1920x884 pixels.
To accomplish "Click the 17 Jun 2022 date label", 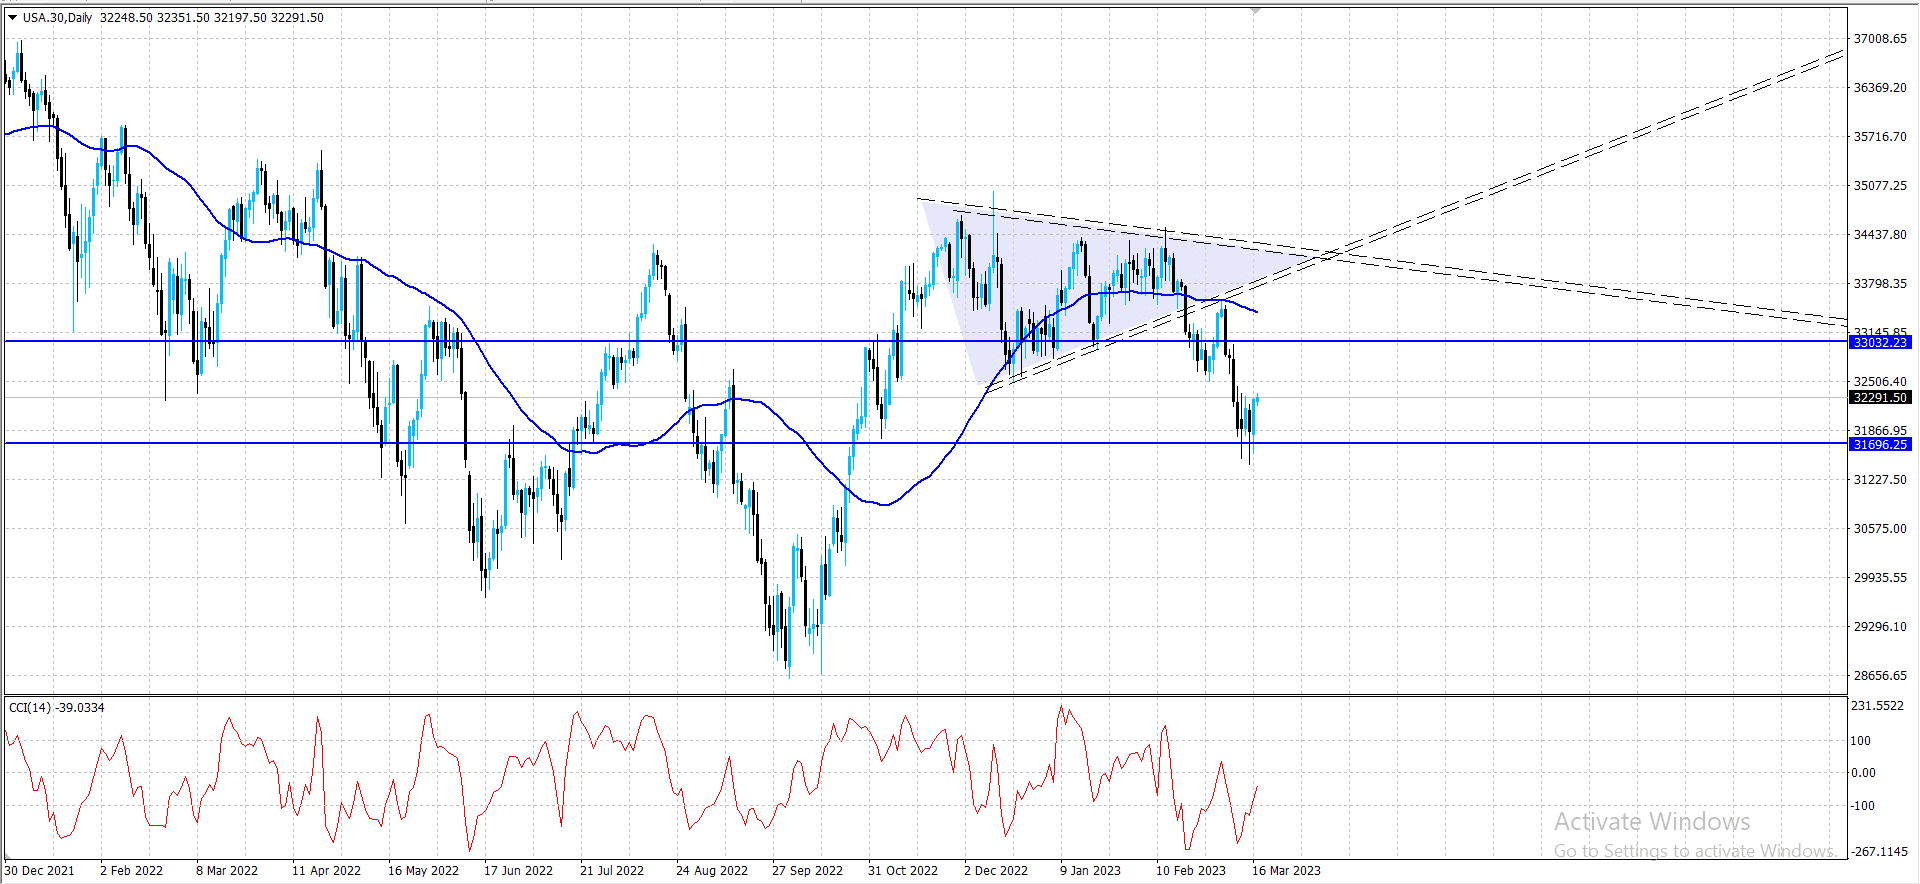I will [x=518, y=871].
